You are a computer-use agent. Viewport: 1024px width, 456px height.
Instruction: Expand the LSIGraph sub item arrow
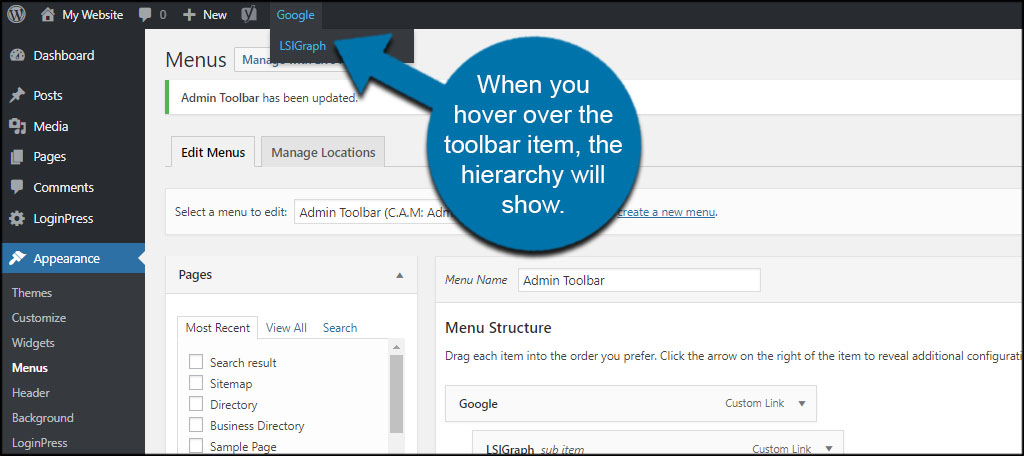pos(829,448)
